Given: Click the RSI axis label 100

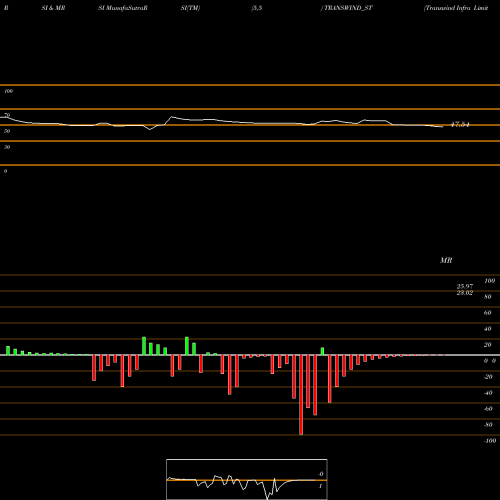Looking at the screenshot, I should [x=8, y=91].
